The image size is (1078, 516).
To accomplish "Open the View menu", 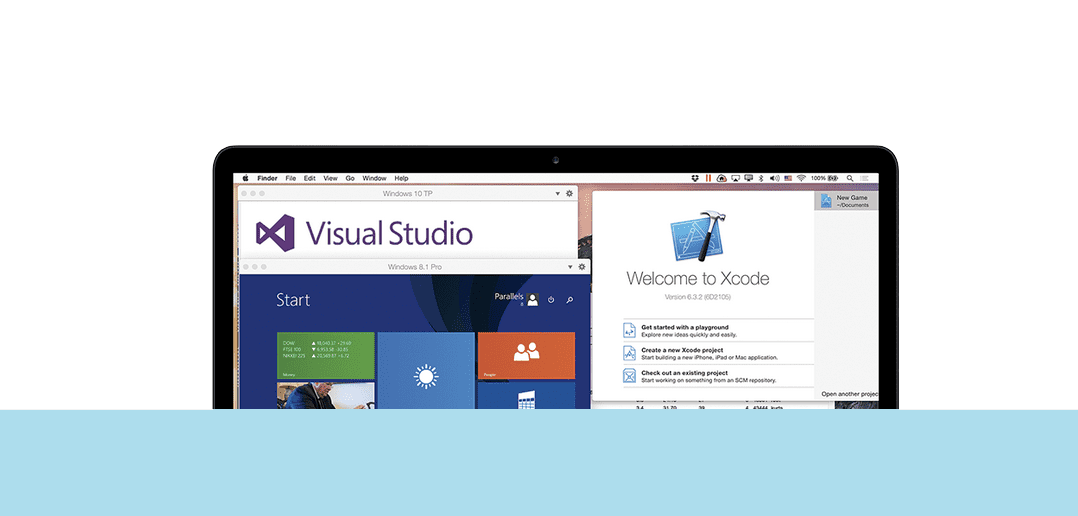I will 331,178.
